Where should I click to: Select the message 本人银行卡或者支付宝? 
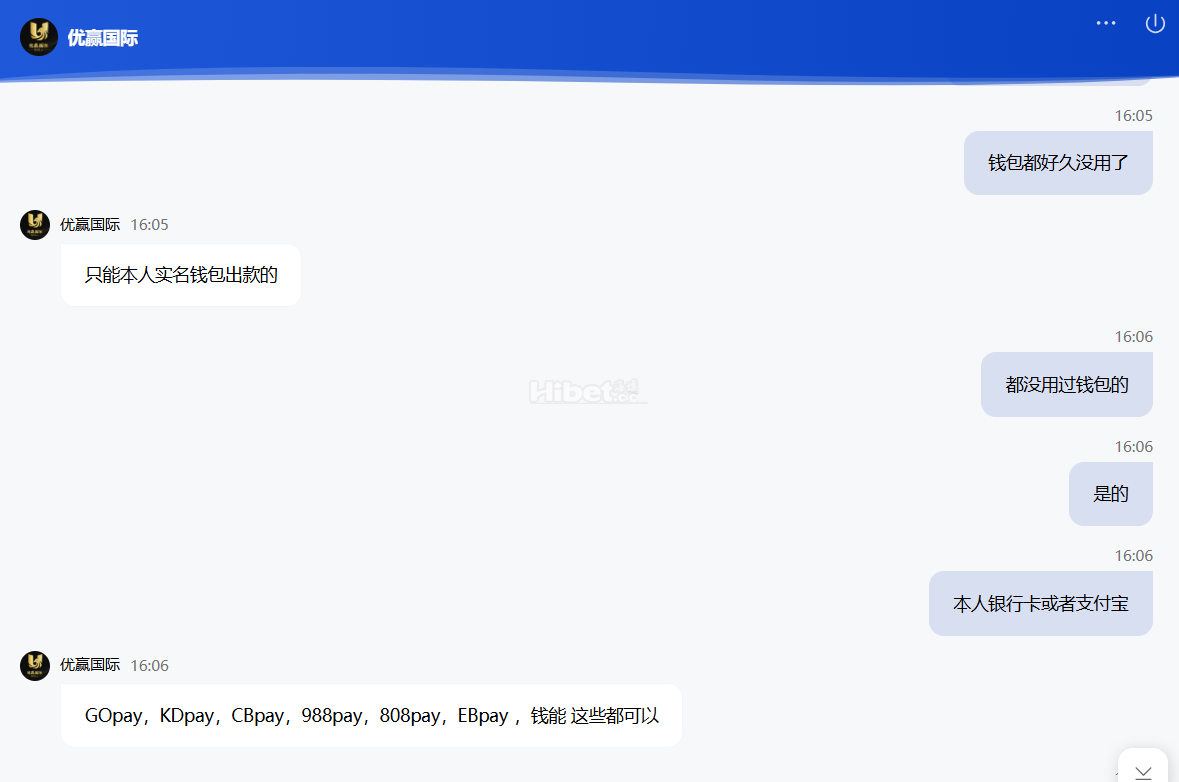pos(1040,604)
